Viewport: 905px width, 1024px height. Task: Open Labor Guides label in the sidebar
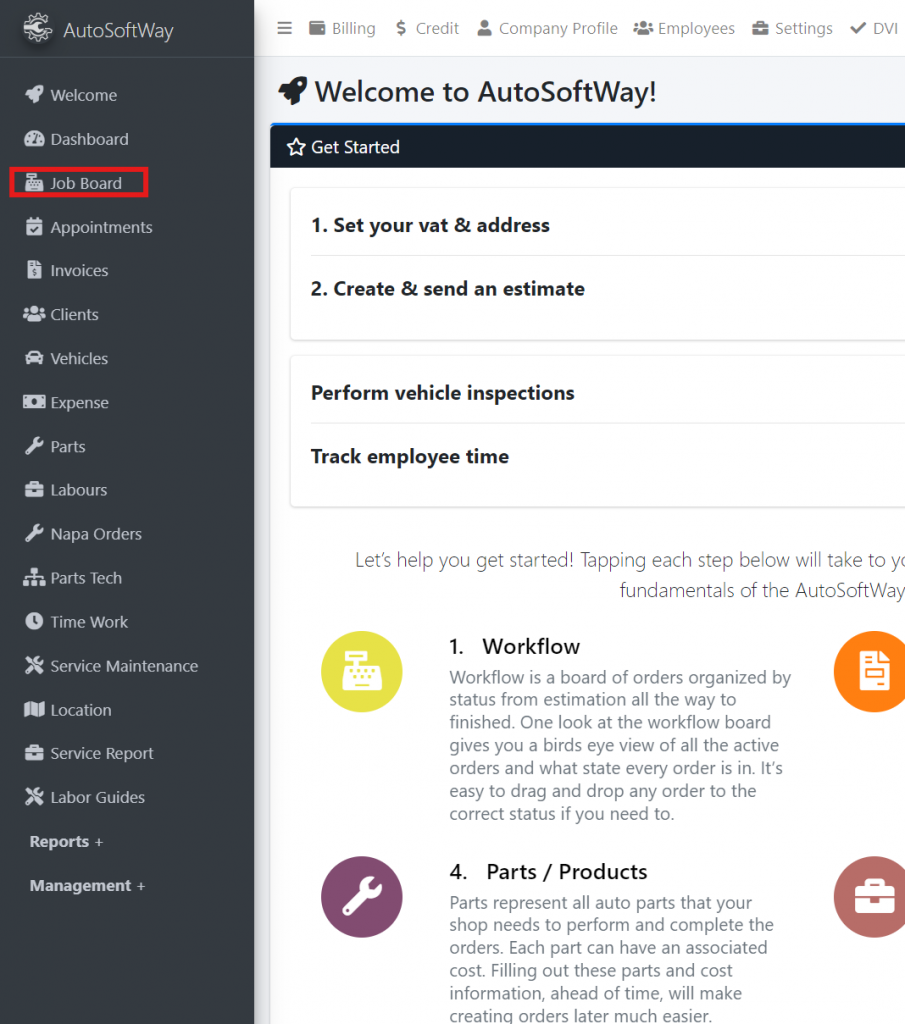97,797
